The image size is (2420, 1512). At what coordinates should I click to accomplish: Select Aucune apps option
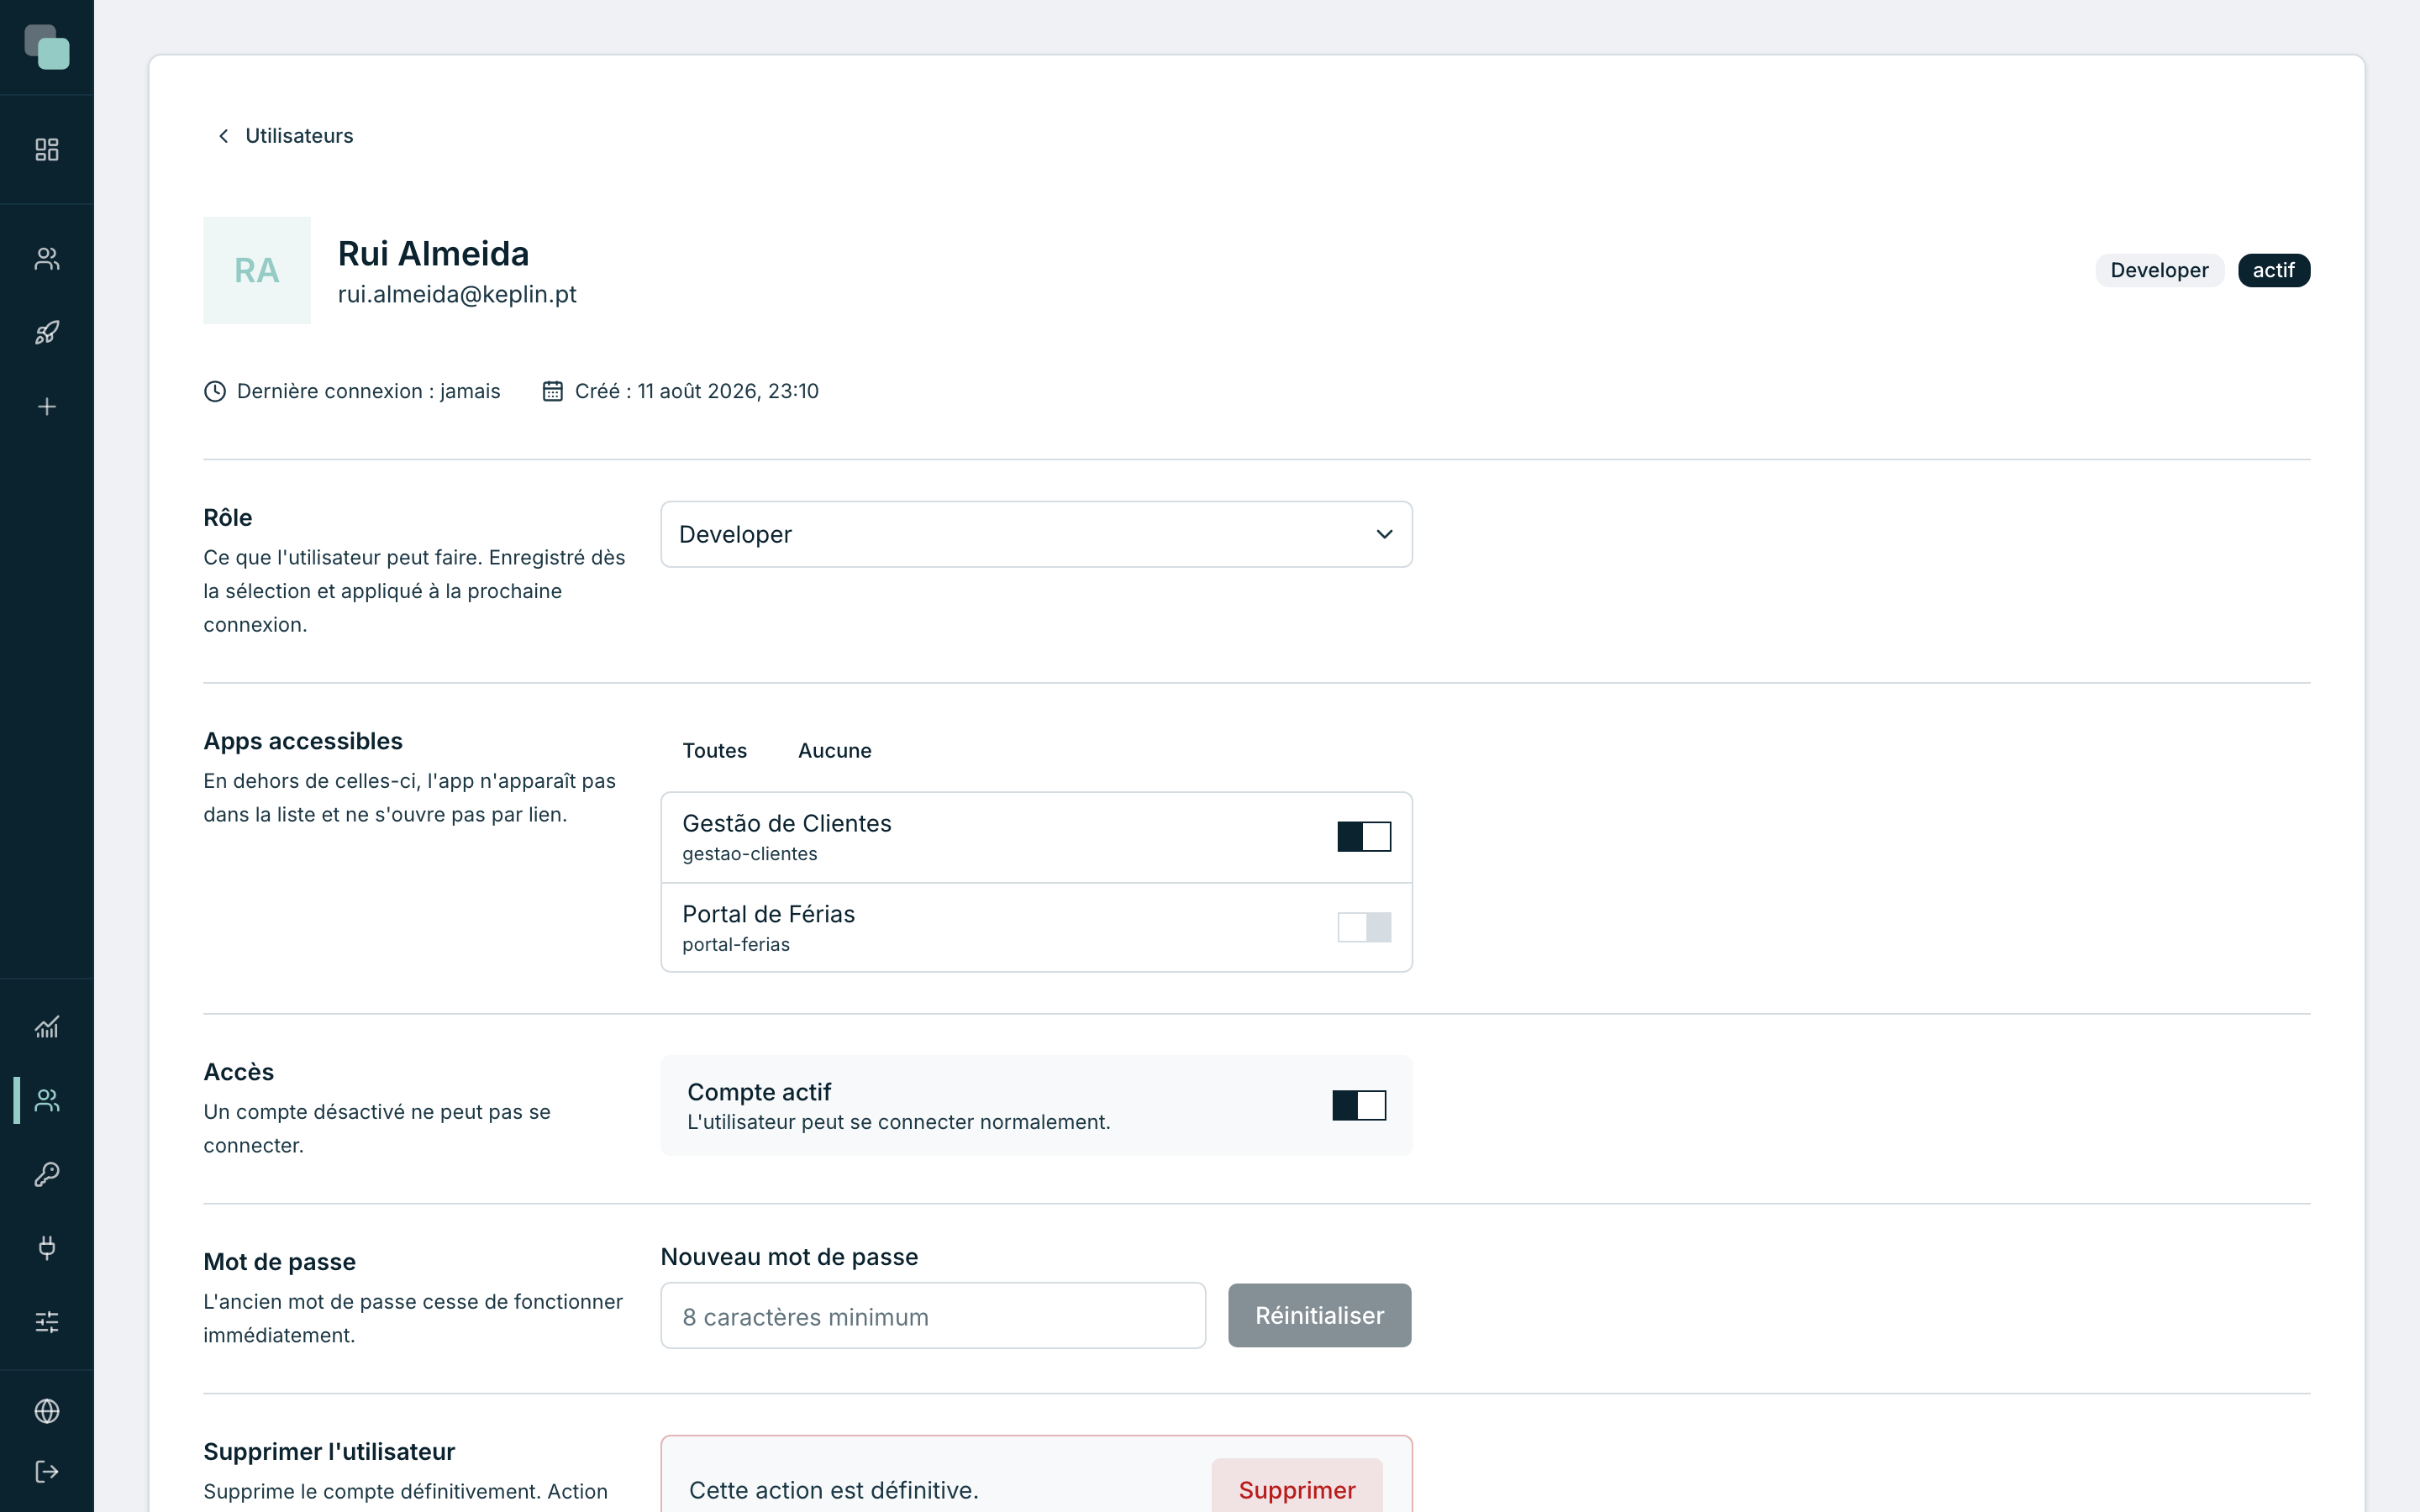tap(835, 751)
